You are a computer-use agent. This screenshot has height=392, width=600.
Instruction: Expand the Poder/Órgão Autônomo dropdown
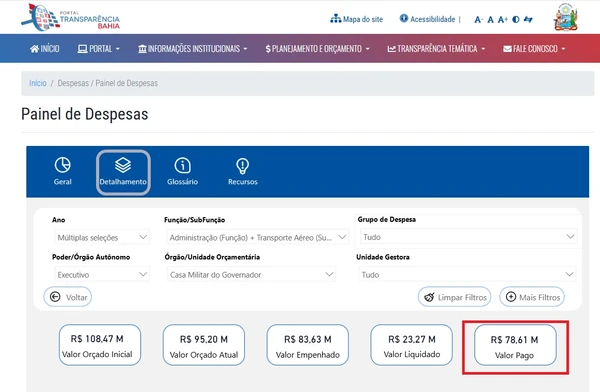[x=102, y=274]
